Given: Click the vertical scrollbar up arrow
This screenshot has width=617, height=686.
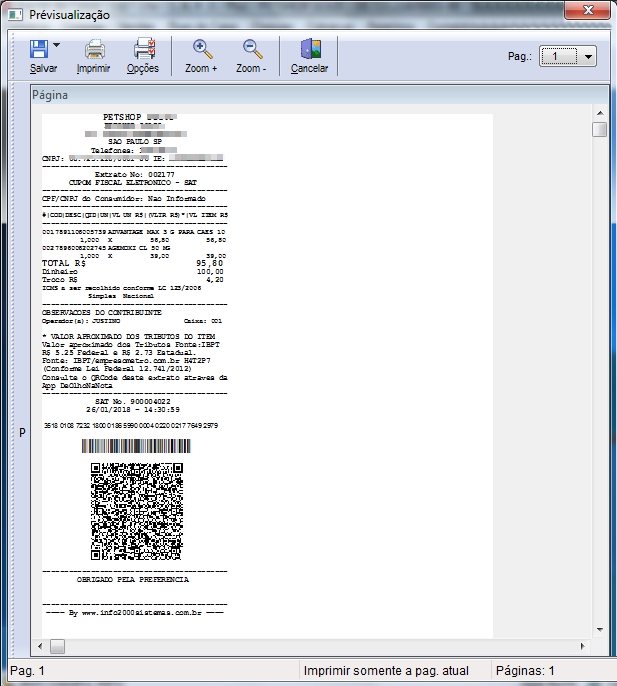Looking at the screenshot, I should (x=600, y=113).
